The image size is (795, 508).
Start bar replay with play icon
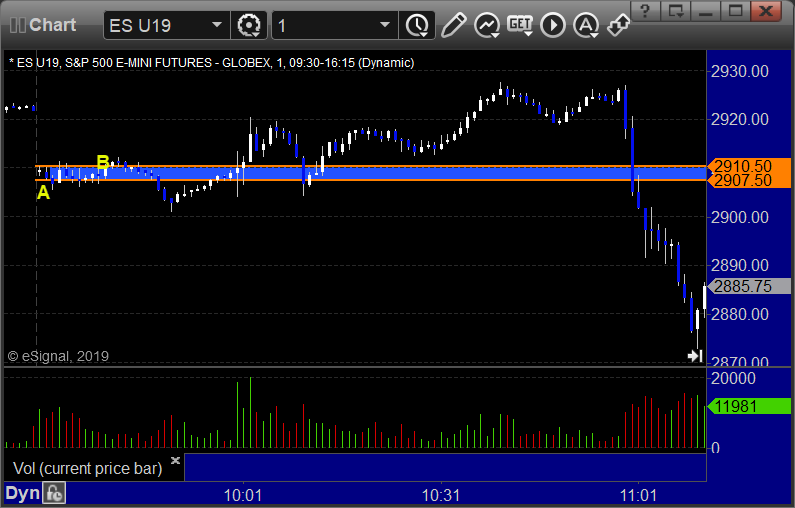[553, 25]
